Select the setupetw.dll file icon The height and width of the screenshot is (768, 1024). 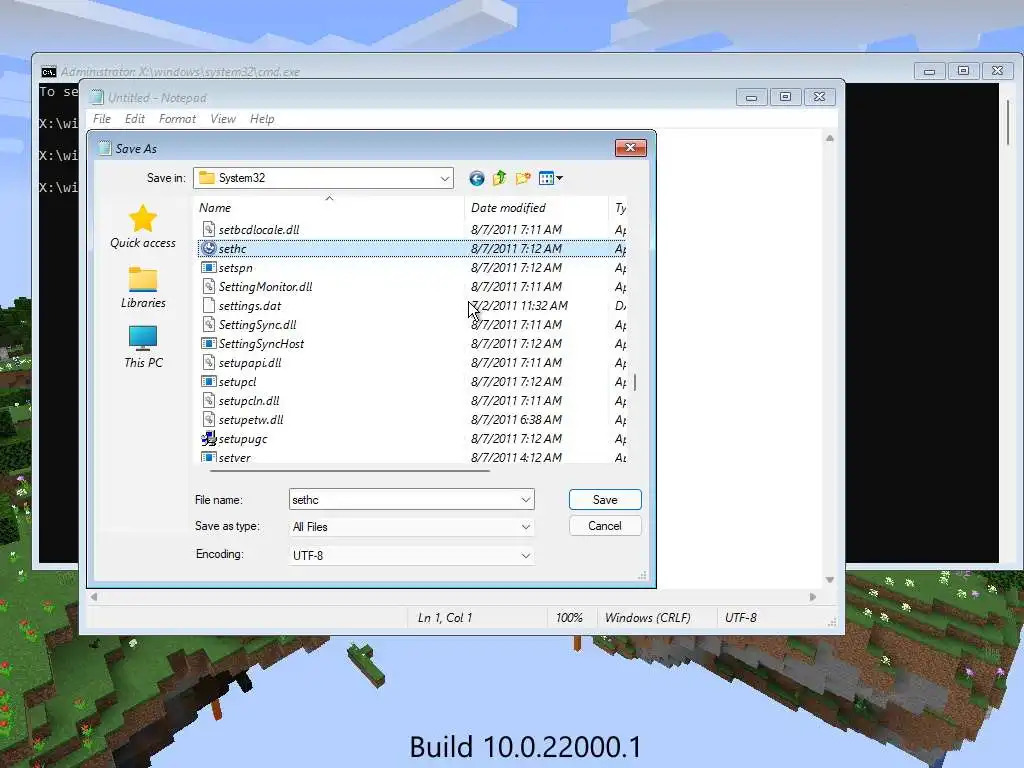pyautogui.click(x=208, y=419)
